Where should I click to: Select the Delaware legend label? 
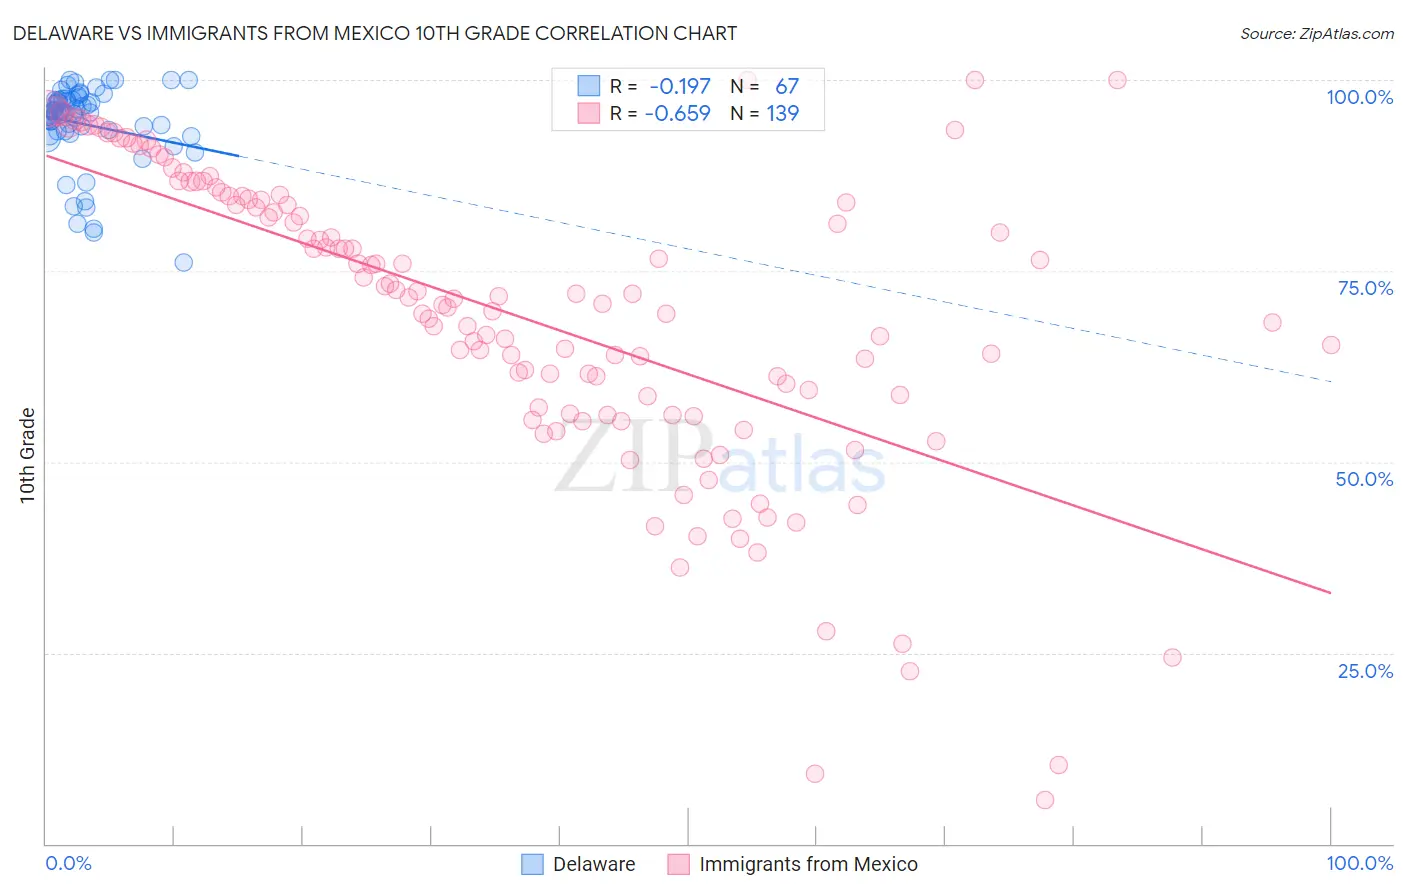coord(594,864)
